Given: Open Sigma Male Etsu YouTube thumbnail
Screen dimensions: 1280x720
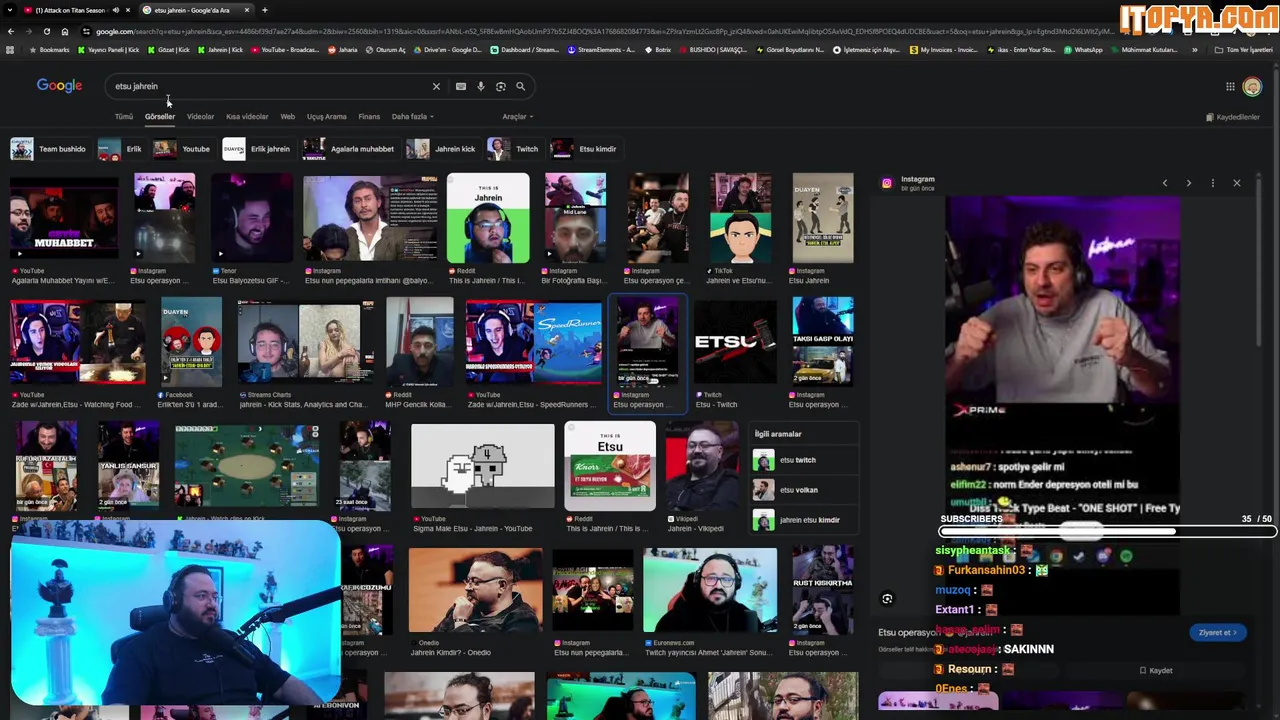Looking at the screenshot, I should point(482,466).
